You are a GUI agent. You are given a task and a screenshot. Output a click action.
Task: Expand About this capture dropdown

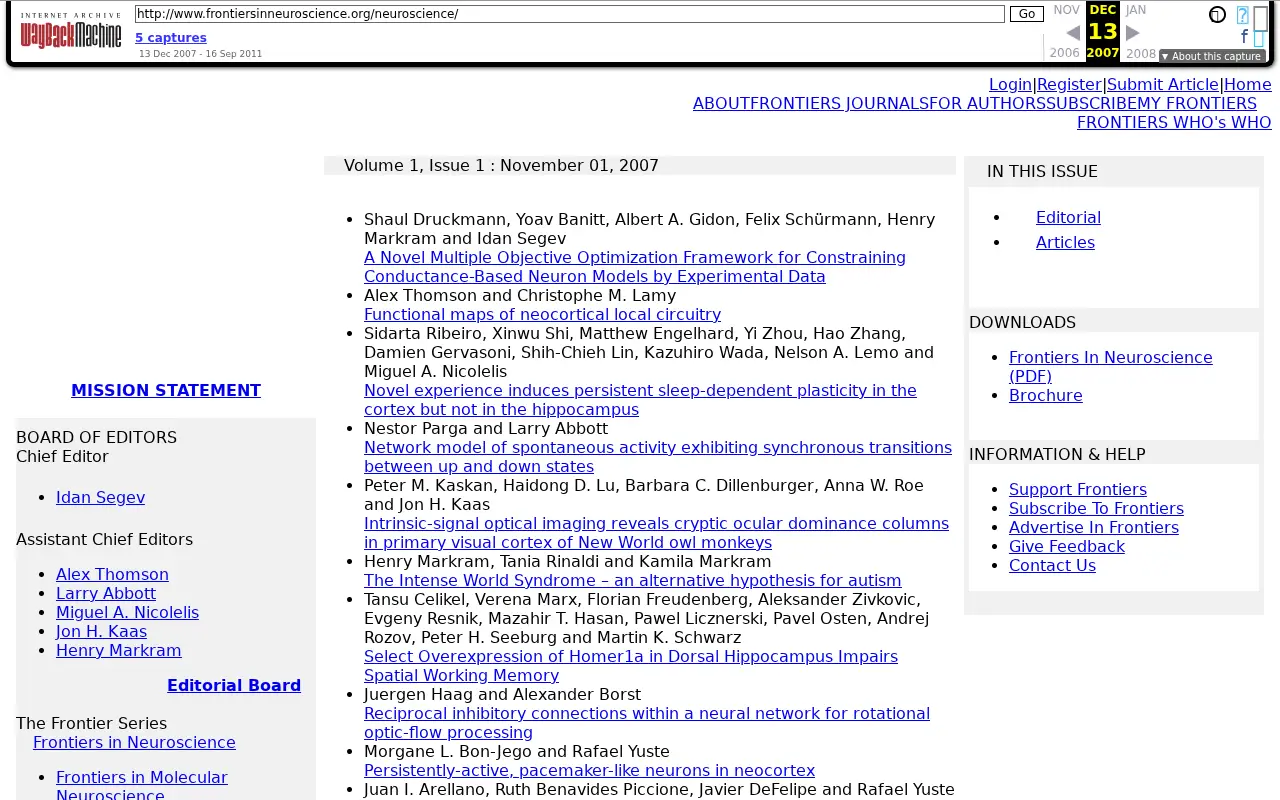[1211, 56]
